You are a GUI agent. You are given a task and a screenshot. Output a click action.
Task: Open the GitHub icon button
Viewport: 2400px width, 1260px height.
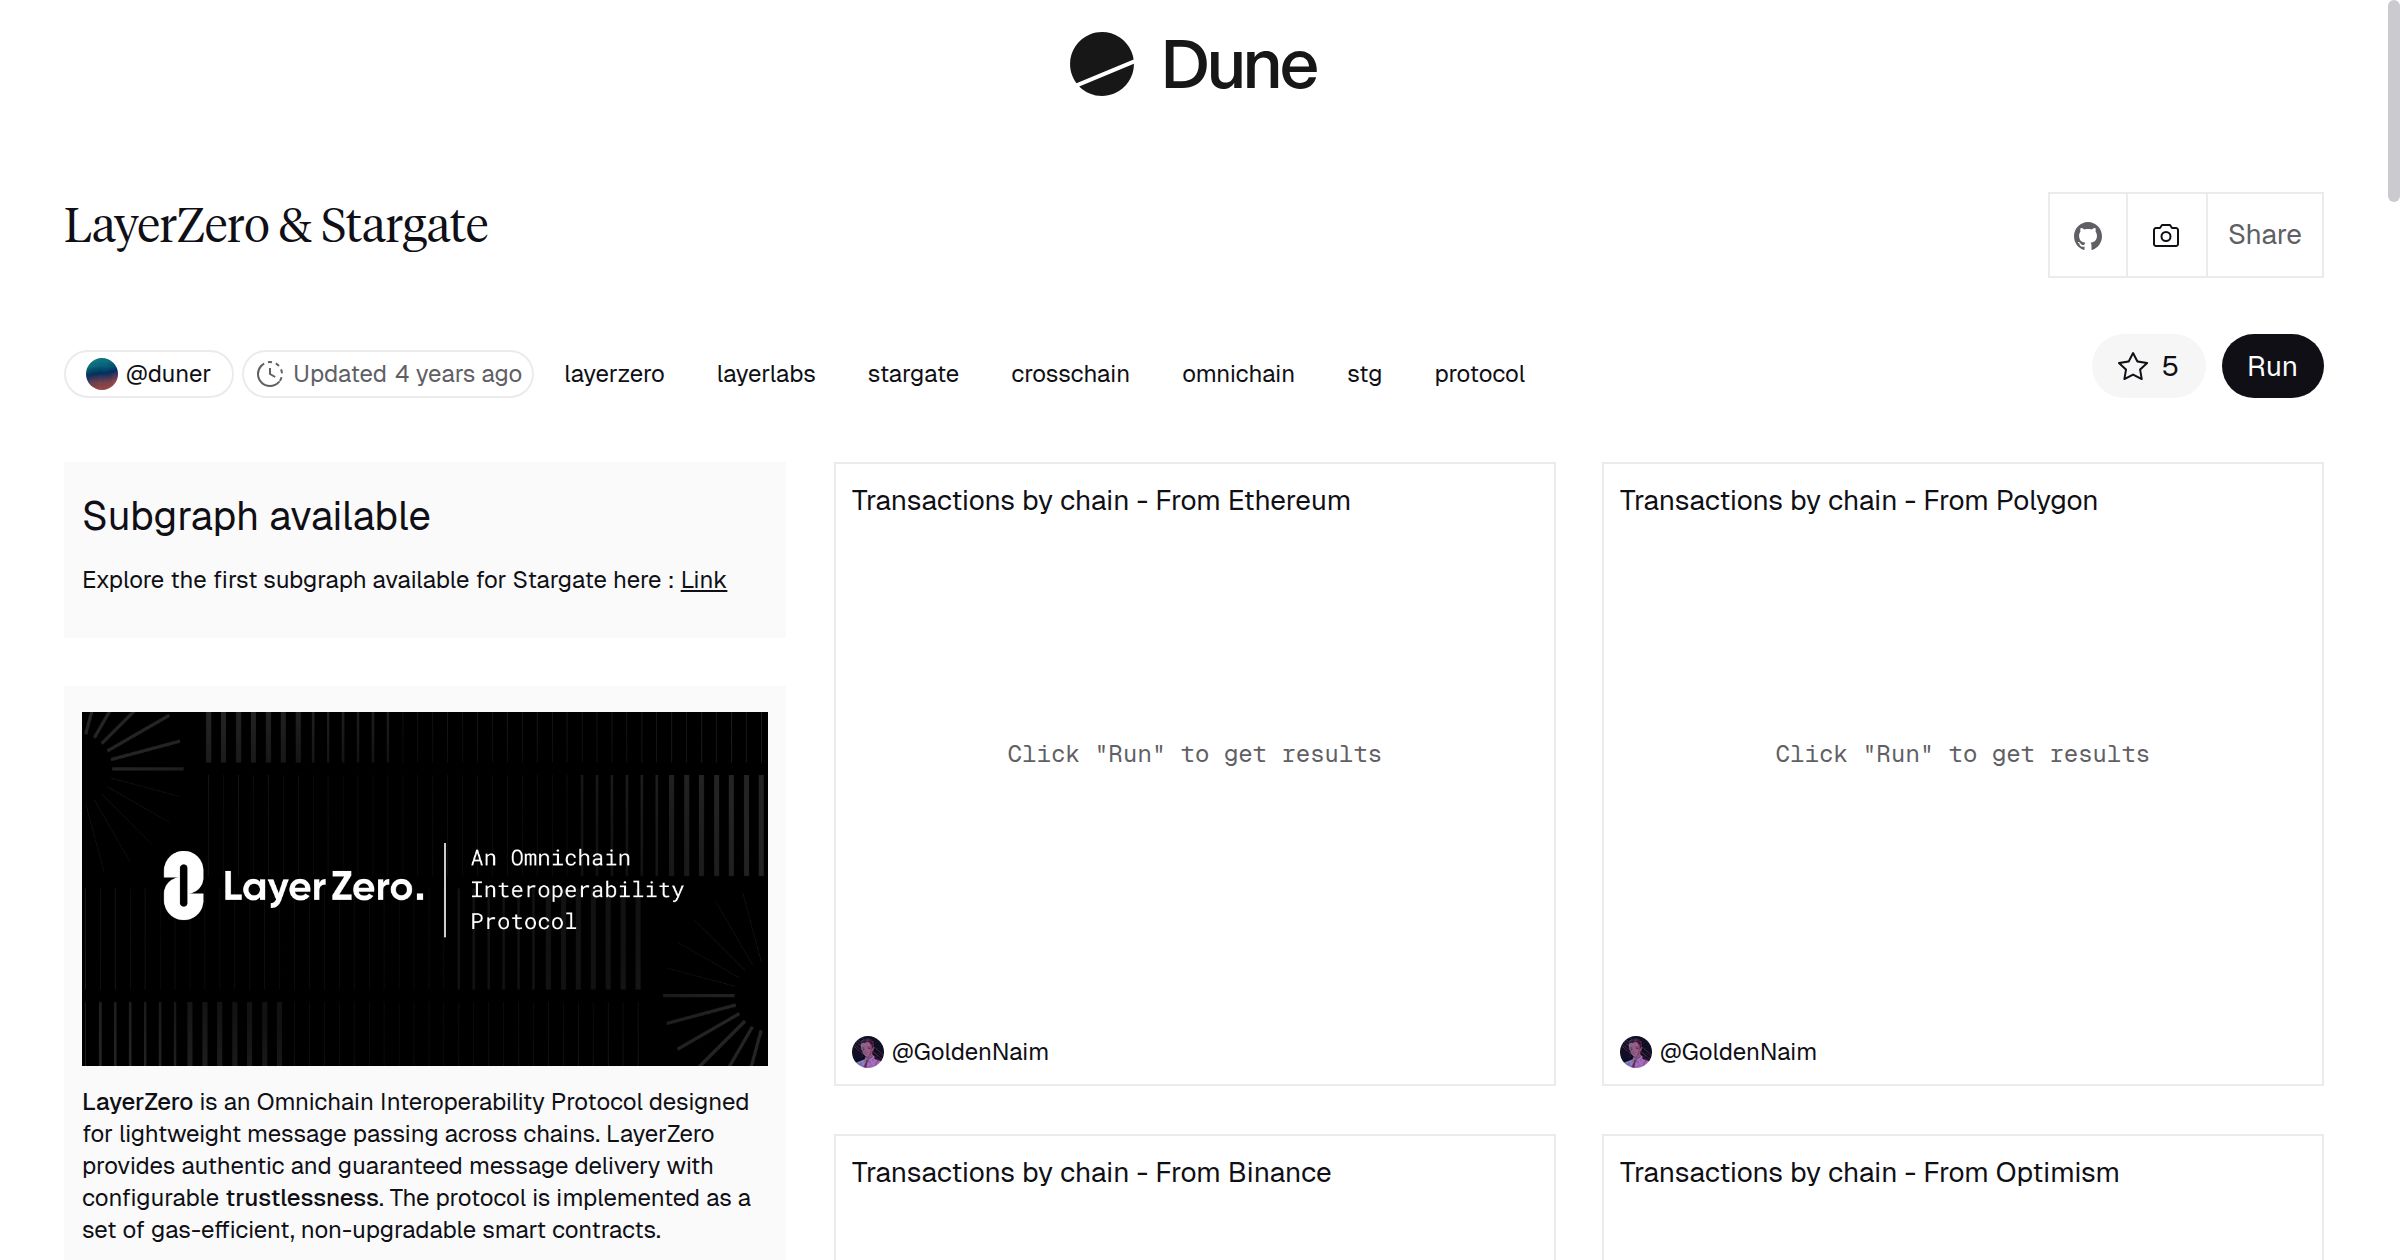point(2087,236)
